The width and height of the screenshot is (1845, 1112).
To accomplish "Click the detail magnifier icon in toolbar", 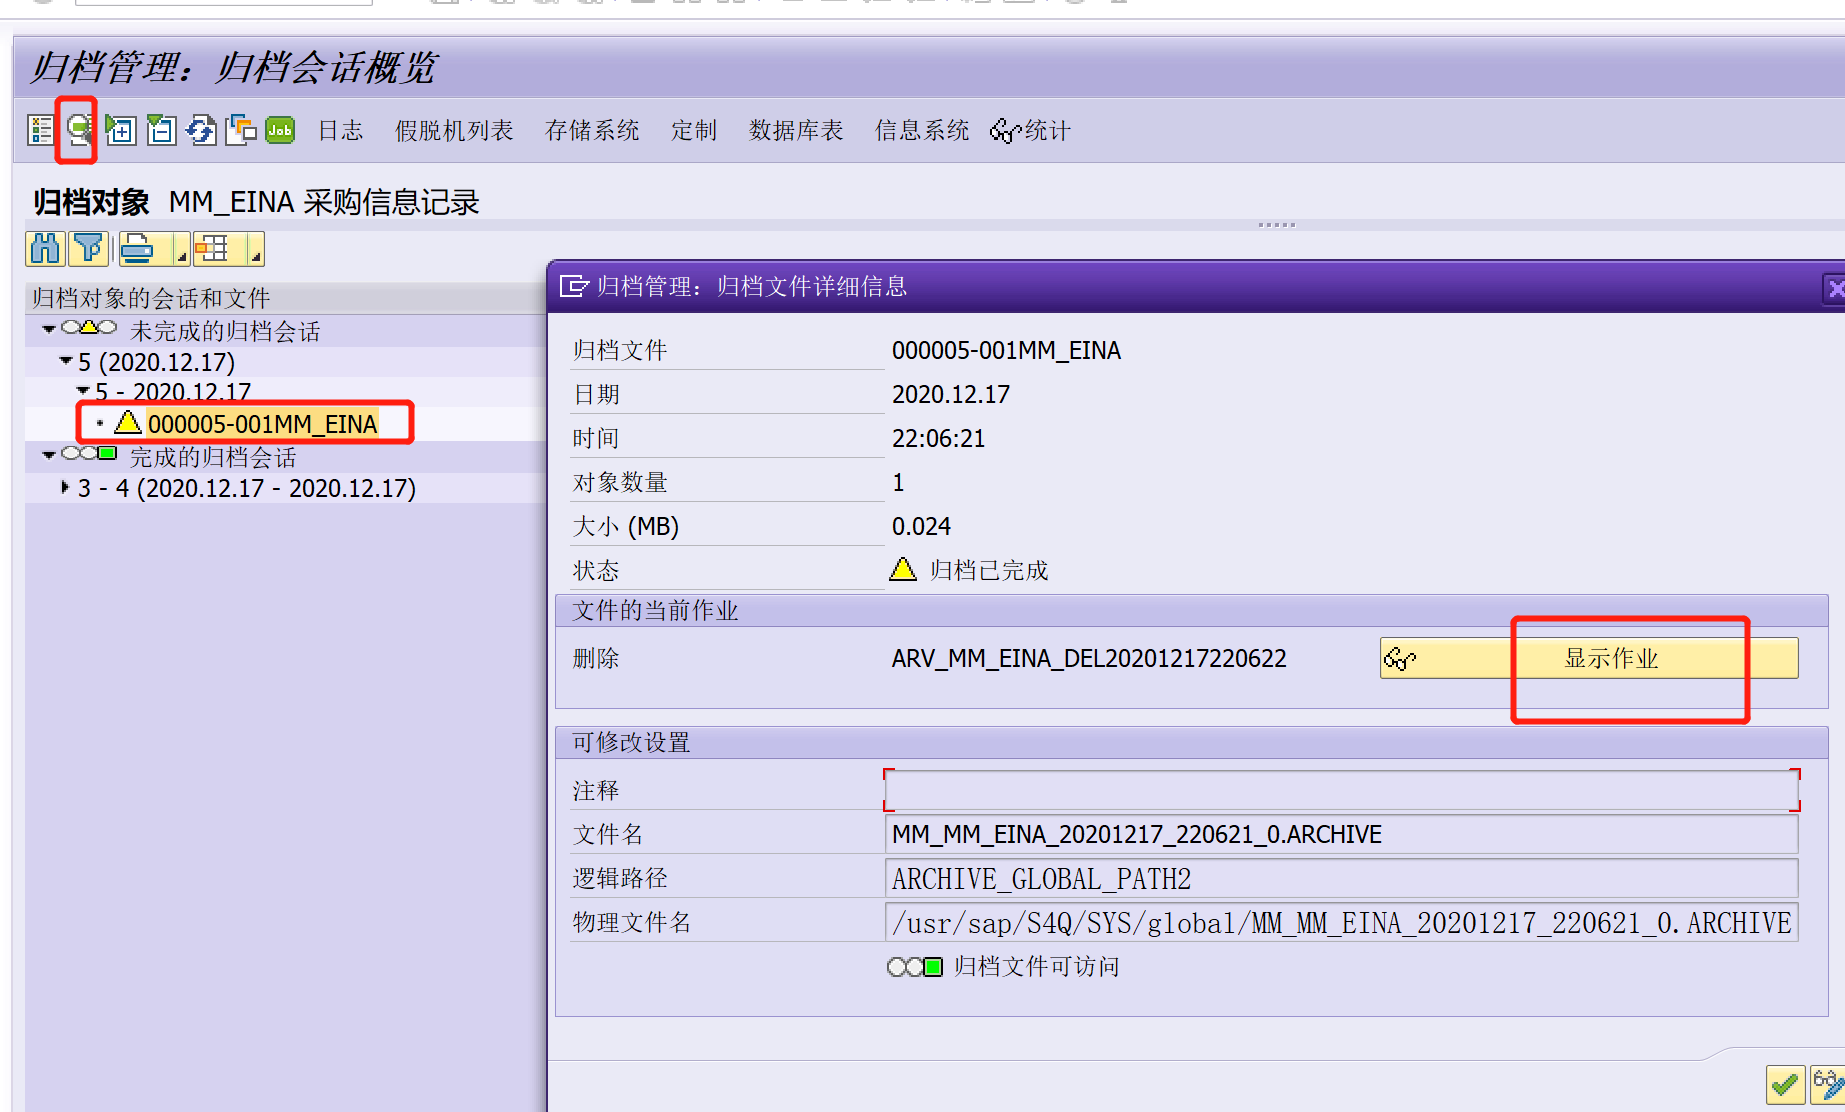I will 79,130.
